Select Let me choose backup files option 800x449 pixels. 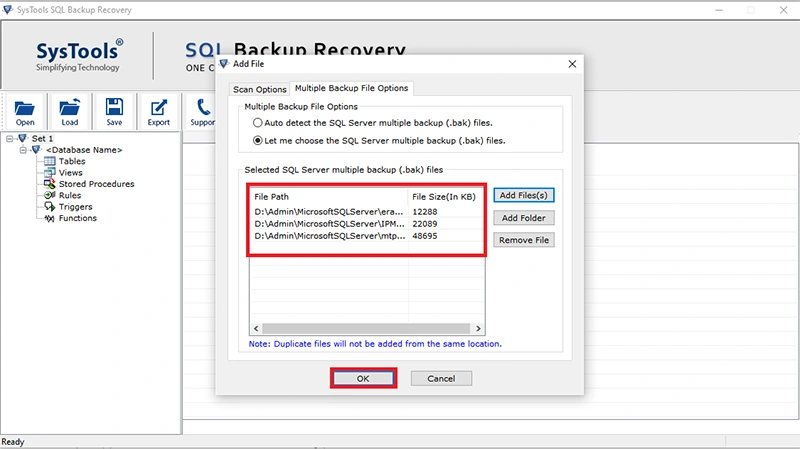[x=258, y=140]
